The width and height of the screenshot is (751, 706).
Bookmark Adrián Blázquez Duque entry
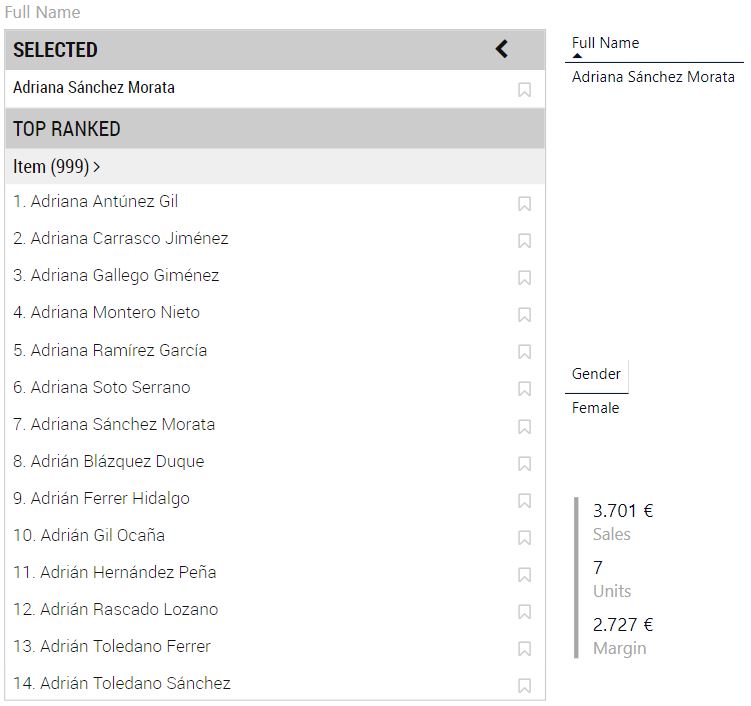pos(524,464)
